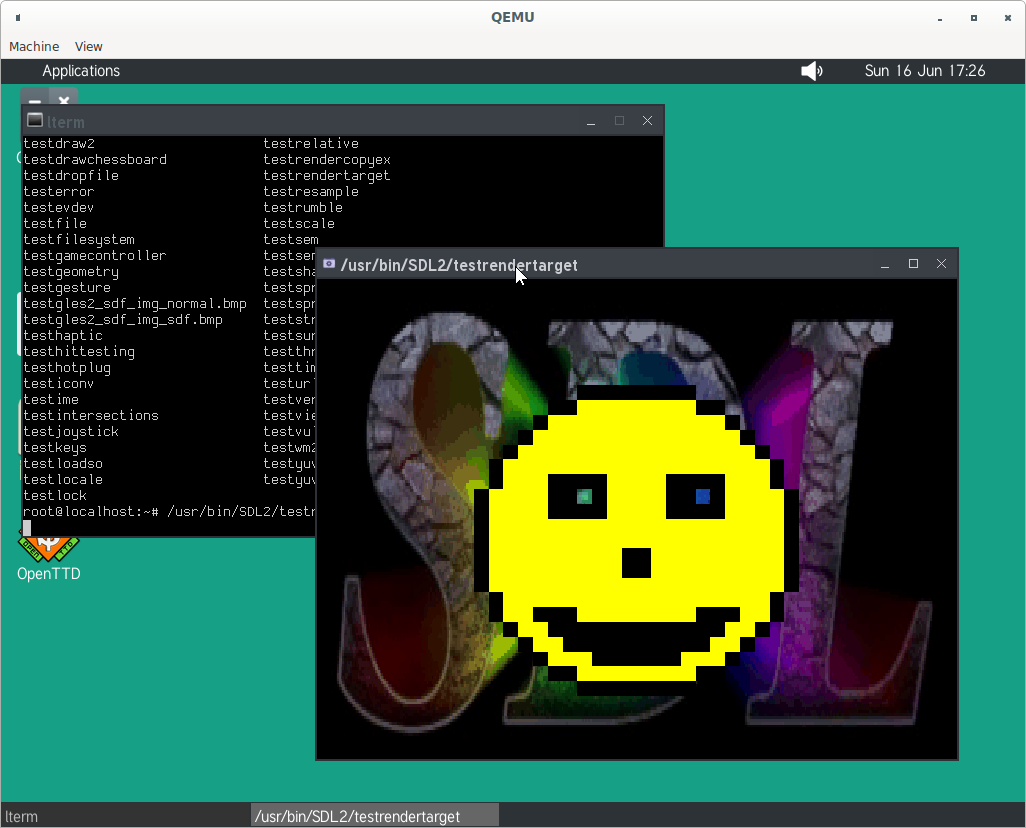Open the Machine menu in QEMU
The height and width of the screenshot is (828, 1026).
click(x=34, y=46)
